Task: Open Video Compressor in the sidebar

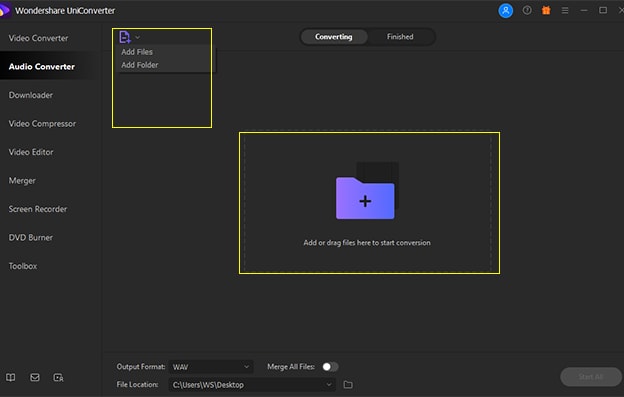Action: 42,124
